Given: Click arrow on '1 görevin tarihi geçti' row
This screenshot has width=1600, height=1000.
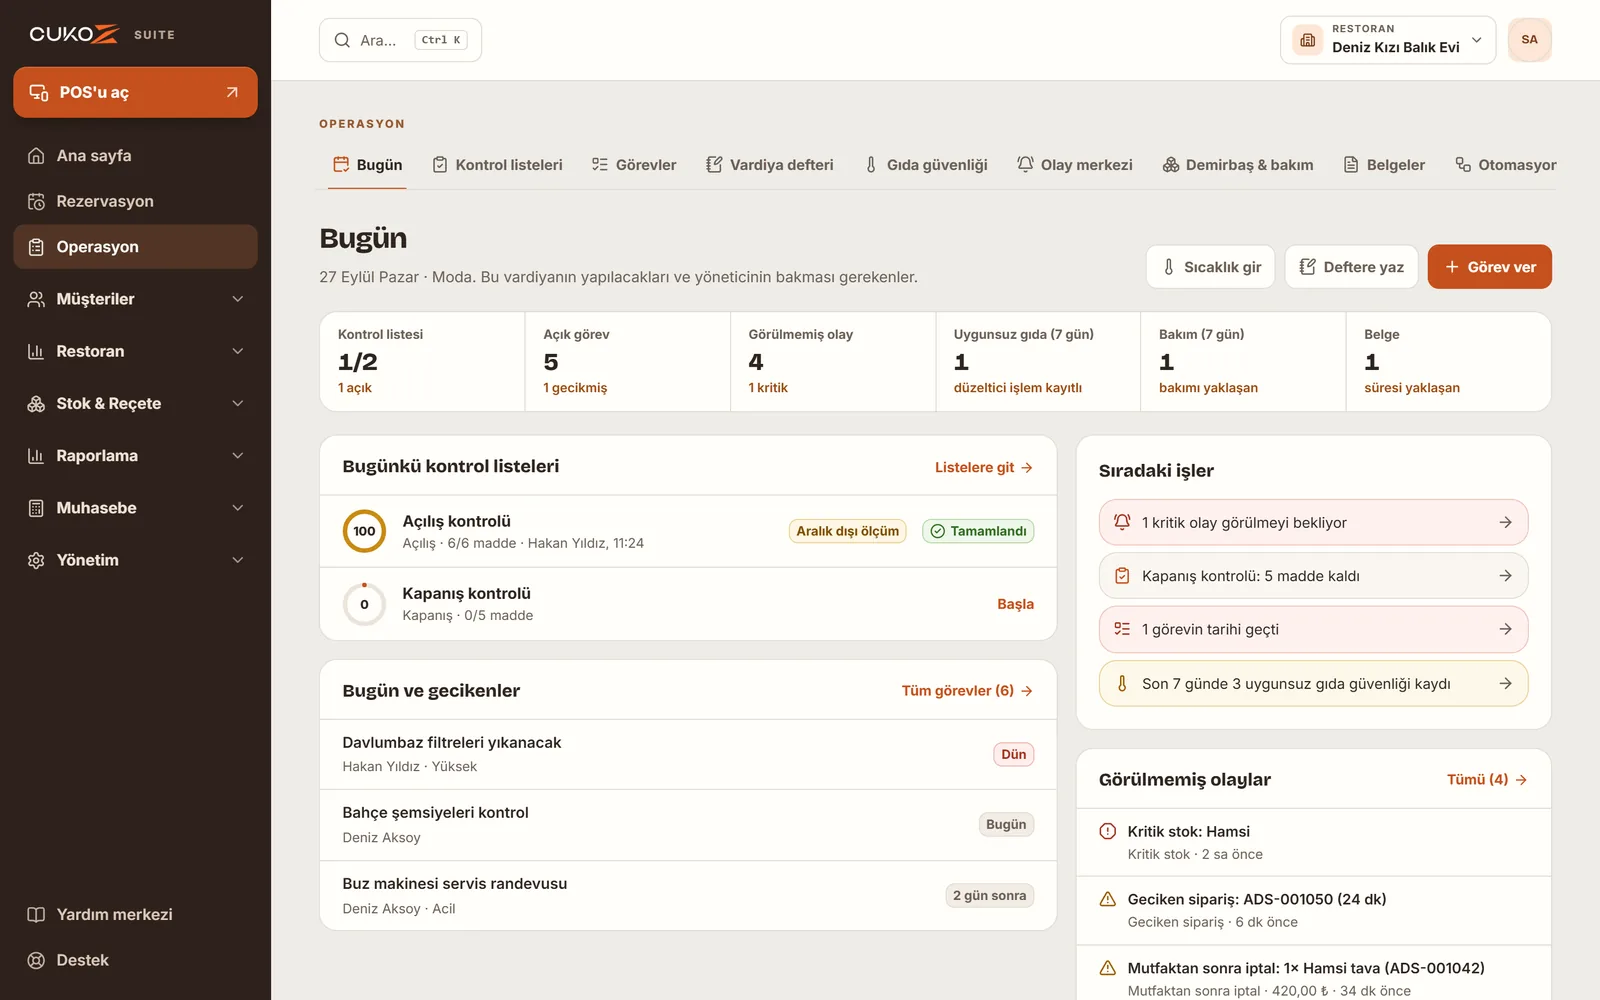Looking at the screenshot, I should pos(1505,629).
